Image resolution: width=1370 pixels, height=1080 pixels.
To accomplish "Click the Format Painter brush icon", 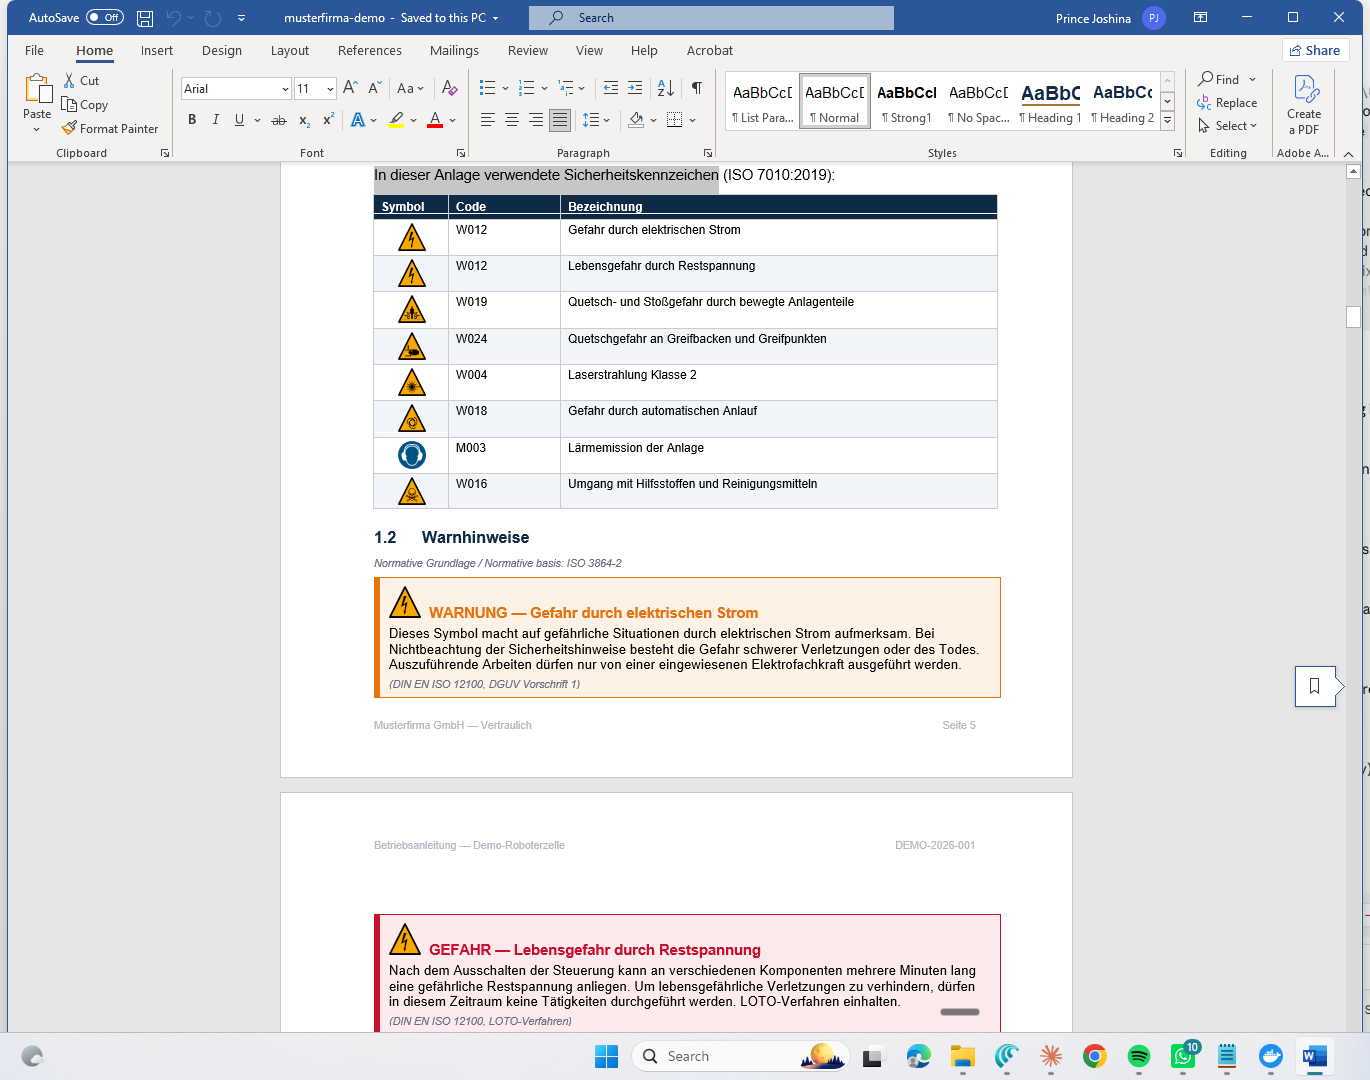I will (x=69, y=128).
